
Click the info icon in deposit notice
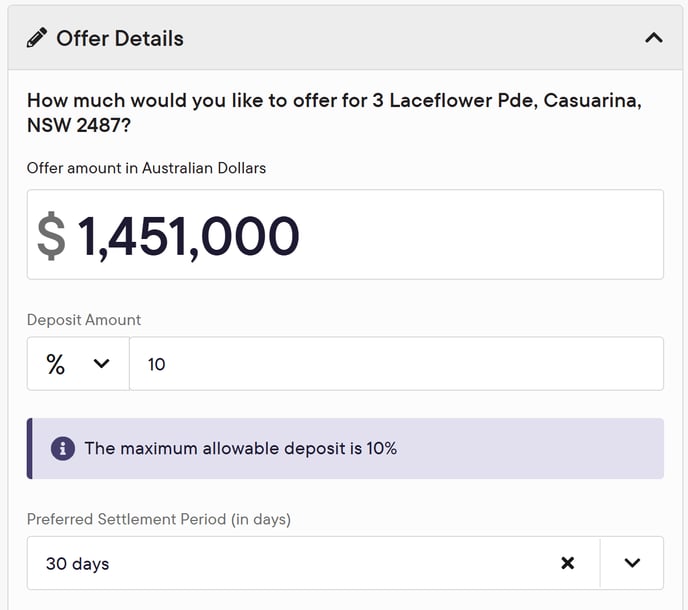(x=62, y=448)
